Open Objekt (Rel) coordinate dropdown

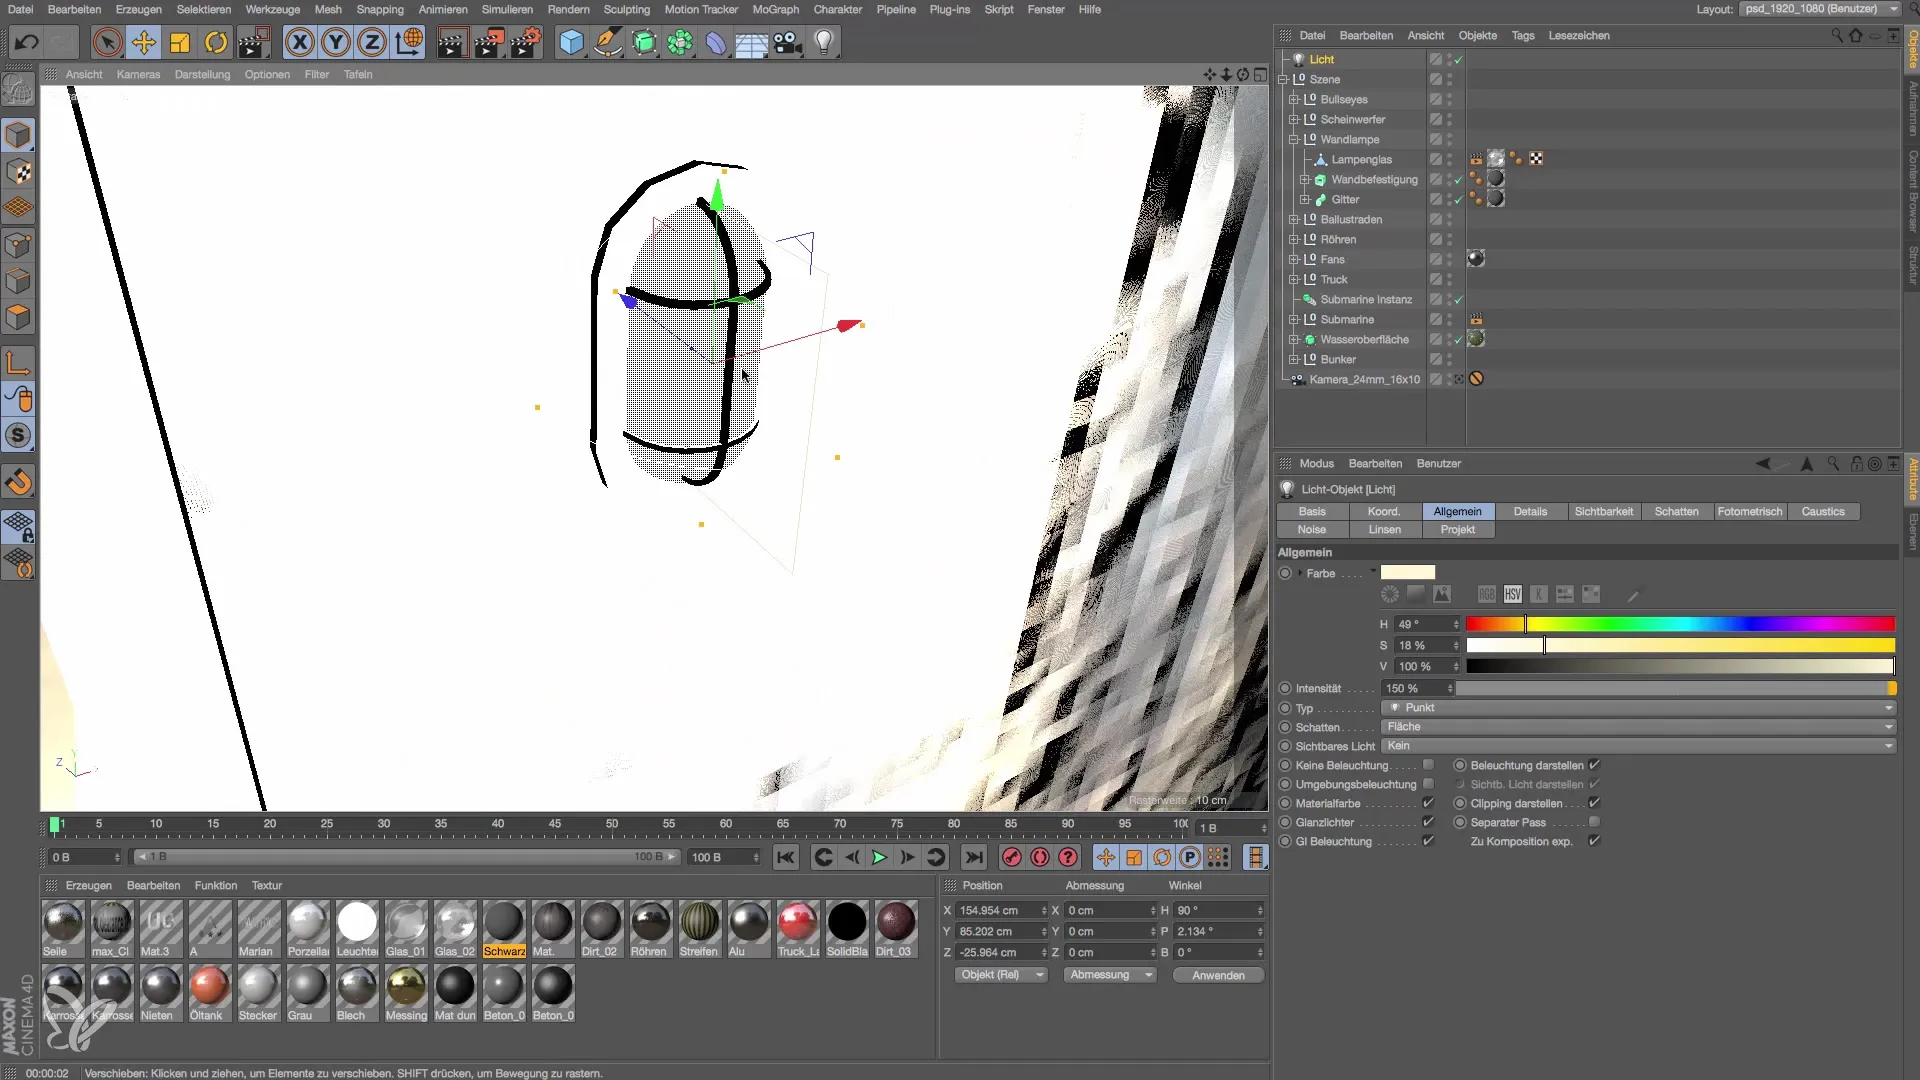[1001, 975]
